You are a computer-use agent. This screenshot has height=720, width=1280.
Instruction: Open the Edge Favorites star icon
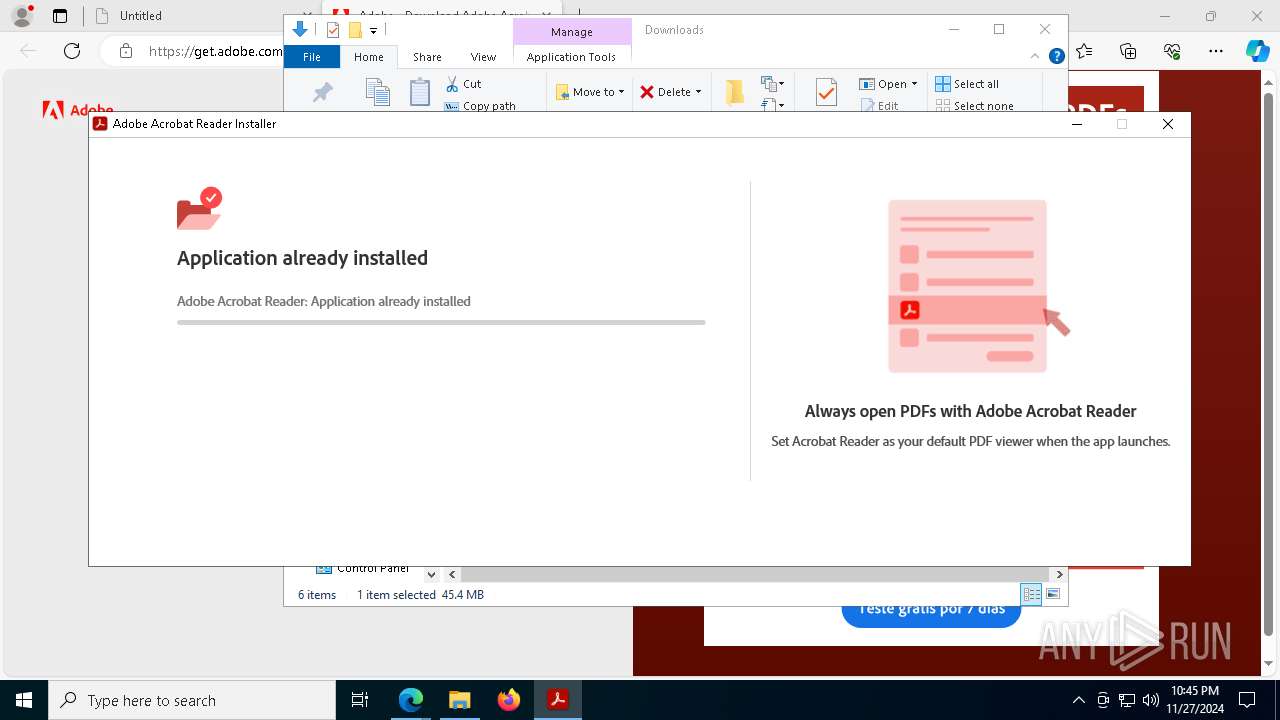tap(1084, 51)
